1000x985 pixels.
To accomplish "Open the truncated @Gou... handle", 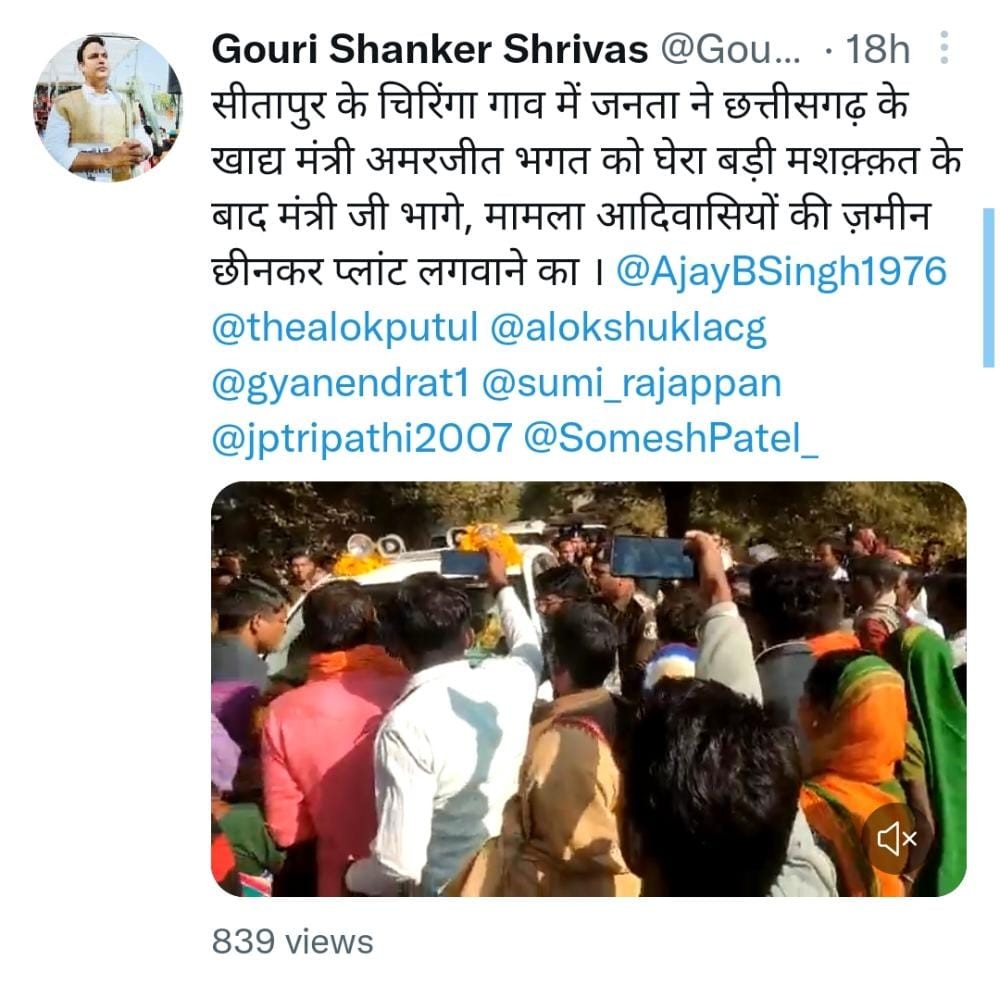I will coord(730,49).
